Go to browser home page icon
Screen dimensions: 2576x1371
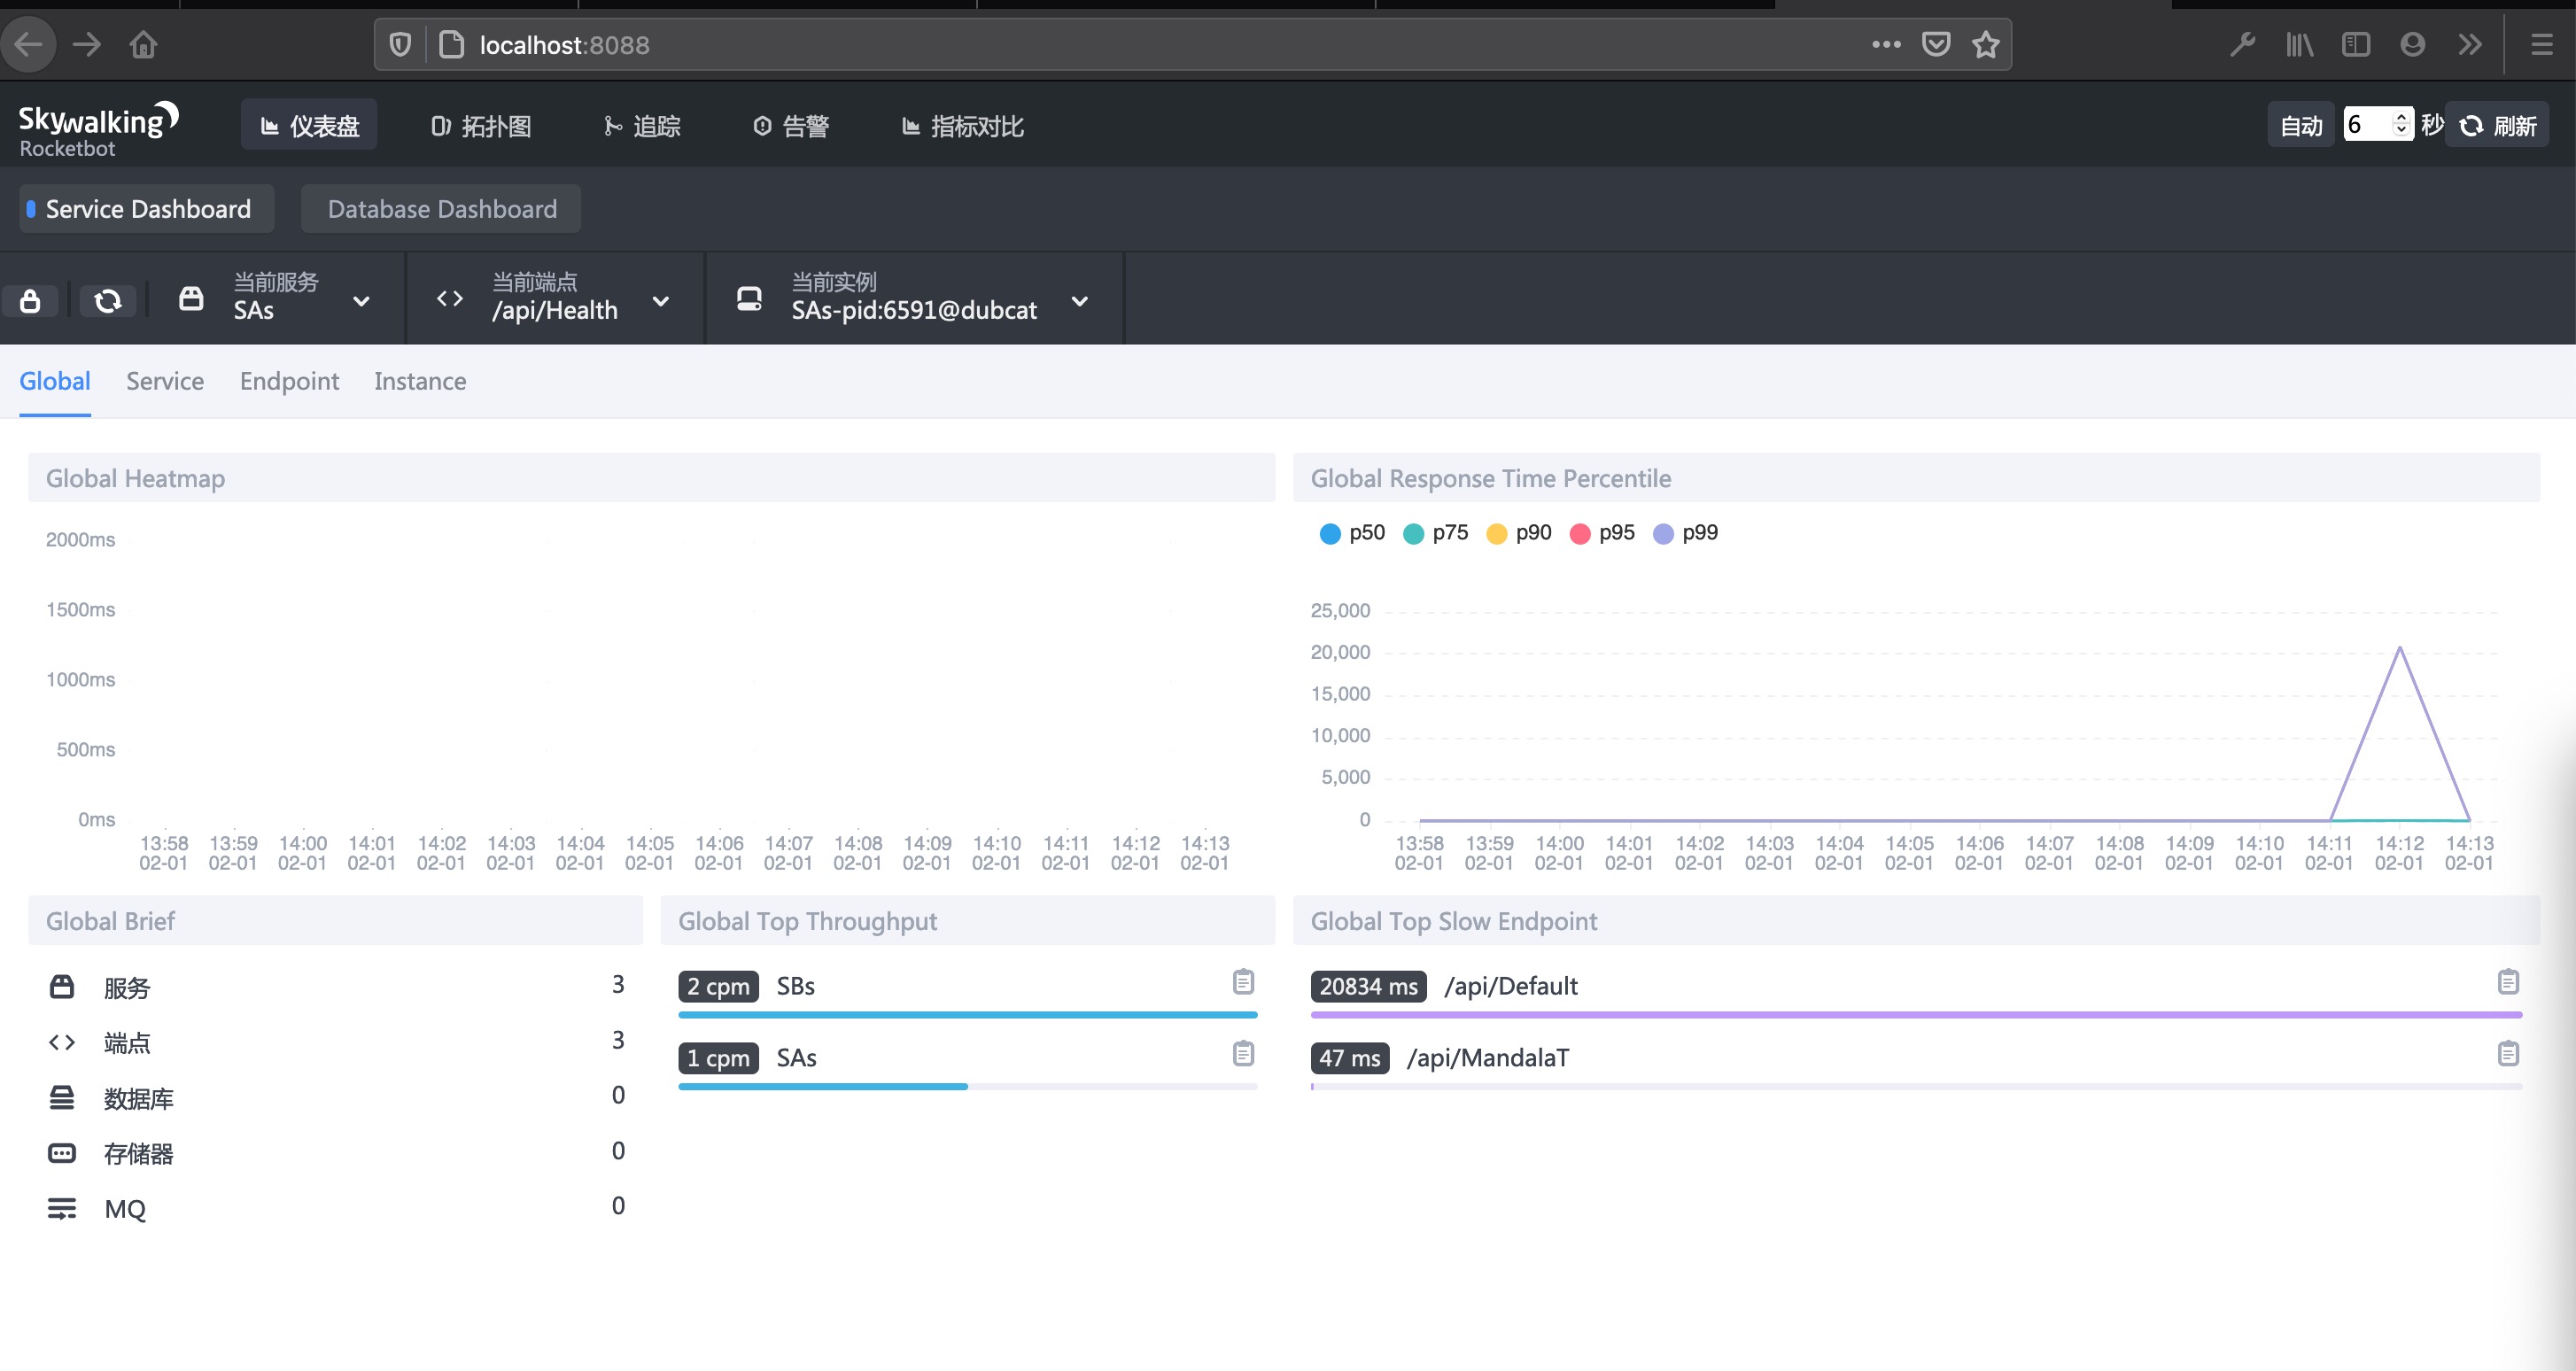[143, 45]
